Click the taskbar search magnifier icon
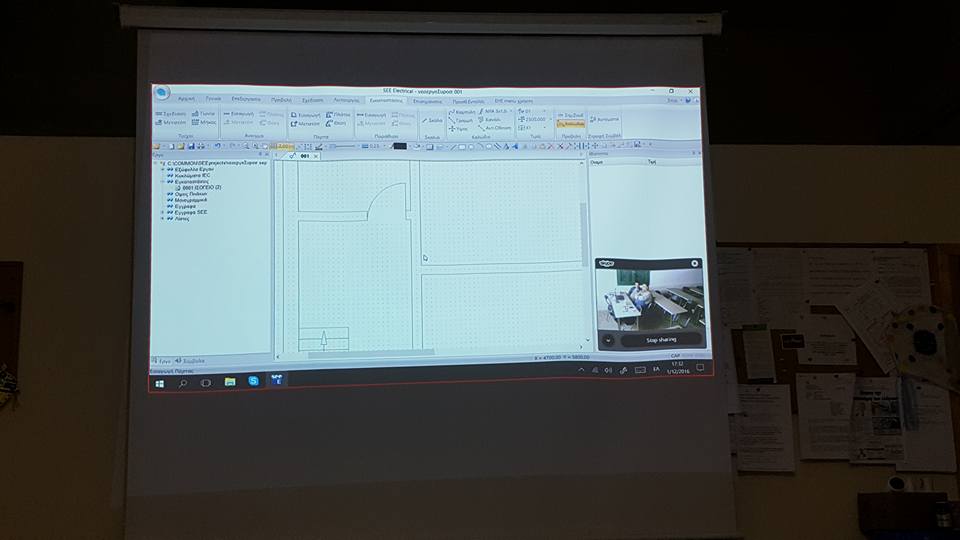This screenshot has height=540, width=960. click(183, 382)
